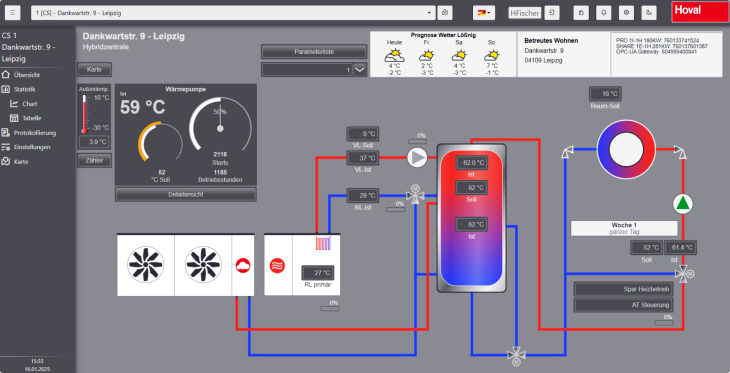Open the Tabelle sidebar entry

(32, 118)
